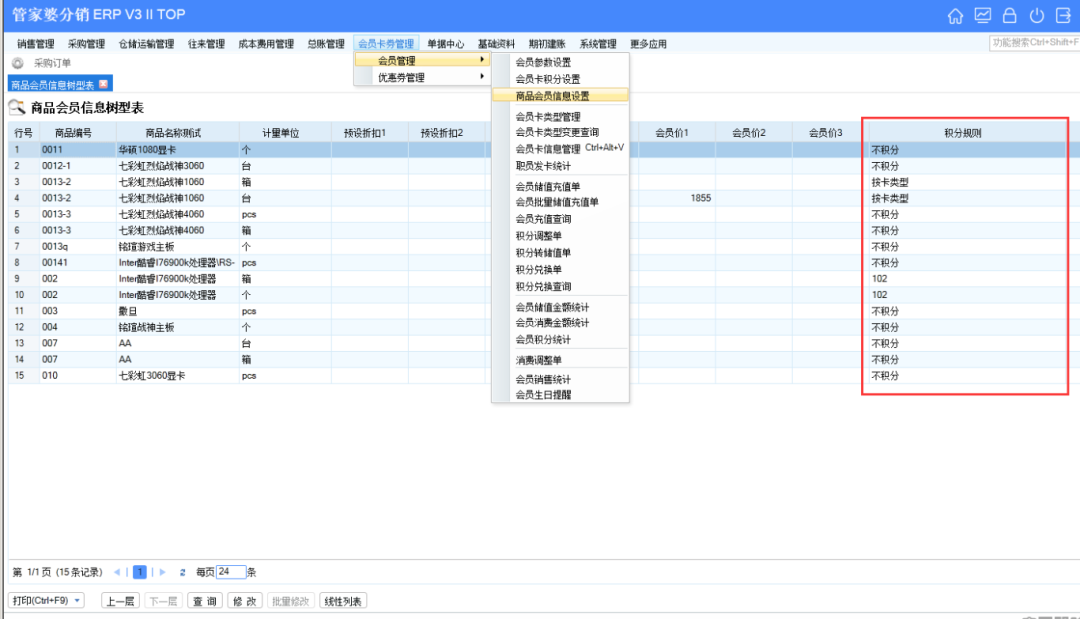Click the round icon beside 采购订单
The height and width of the screenshot is (619, 1080).
coord(17,63)
